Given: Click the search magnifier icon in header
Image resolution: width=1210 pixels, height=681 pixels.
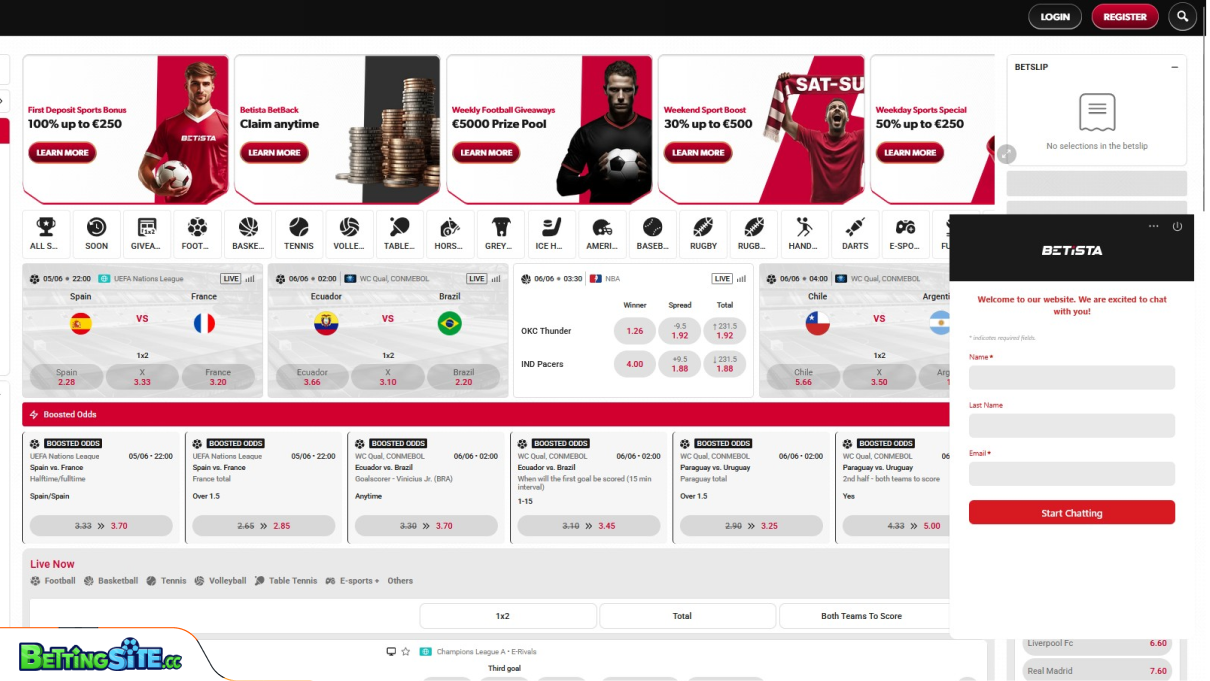Looking at the screenshot, I should pos(1183,17).
